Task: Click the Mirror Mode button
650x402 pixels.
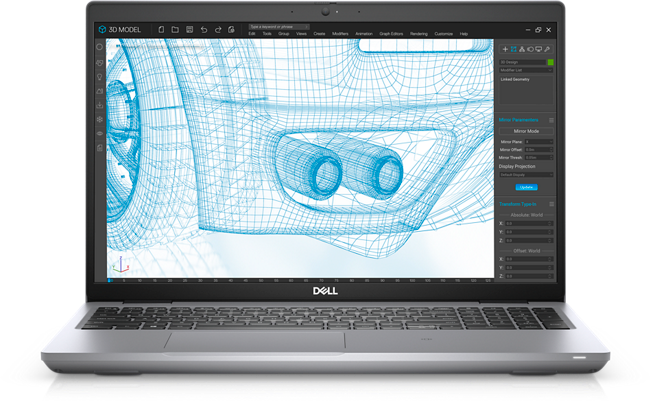Action: (526, 131)
